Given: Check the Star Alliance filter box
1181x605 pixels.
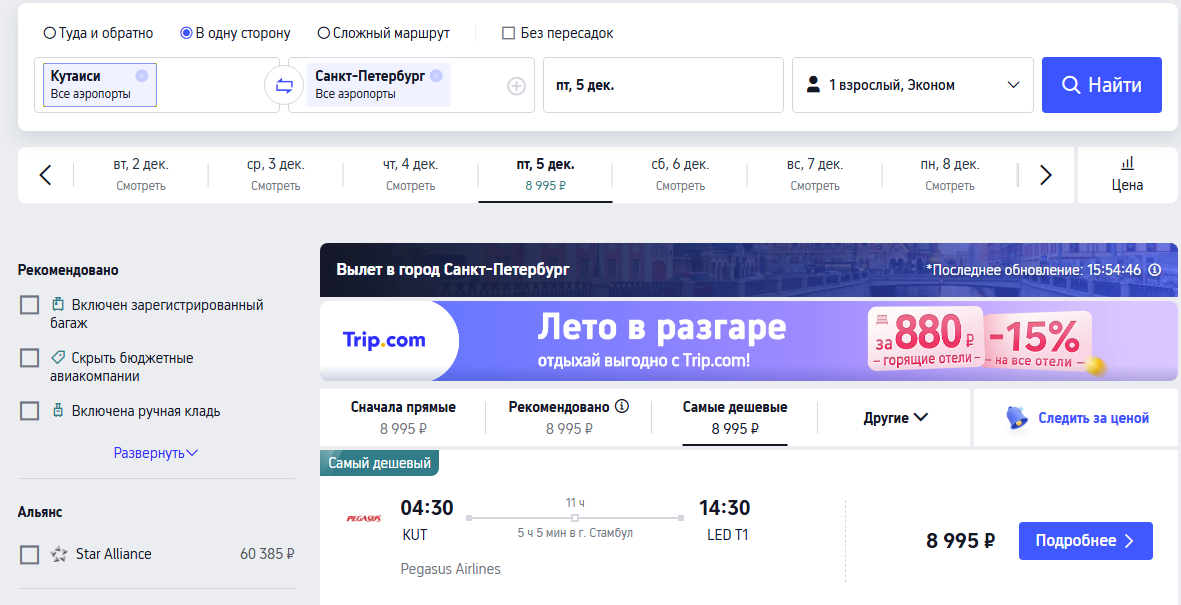Looking at the screenshot, I should 29,555.
